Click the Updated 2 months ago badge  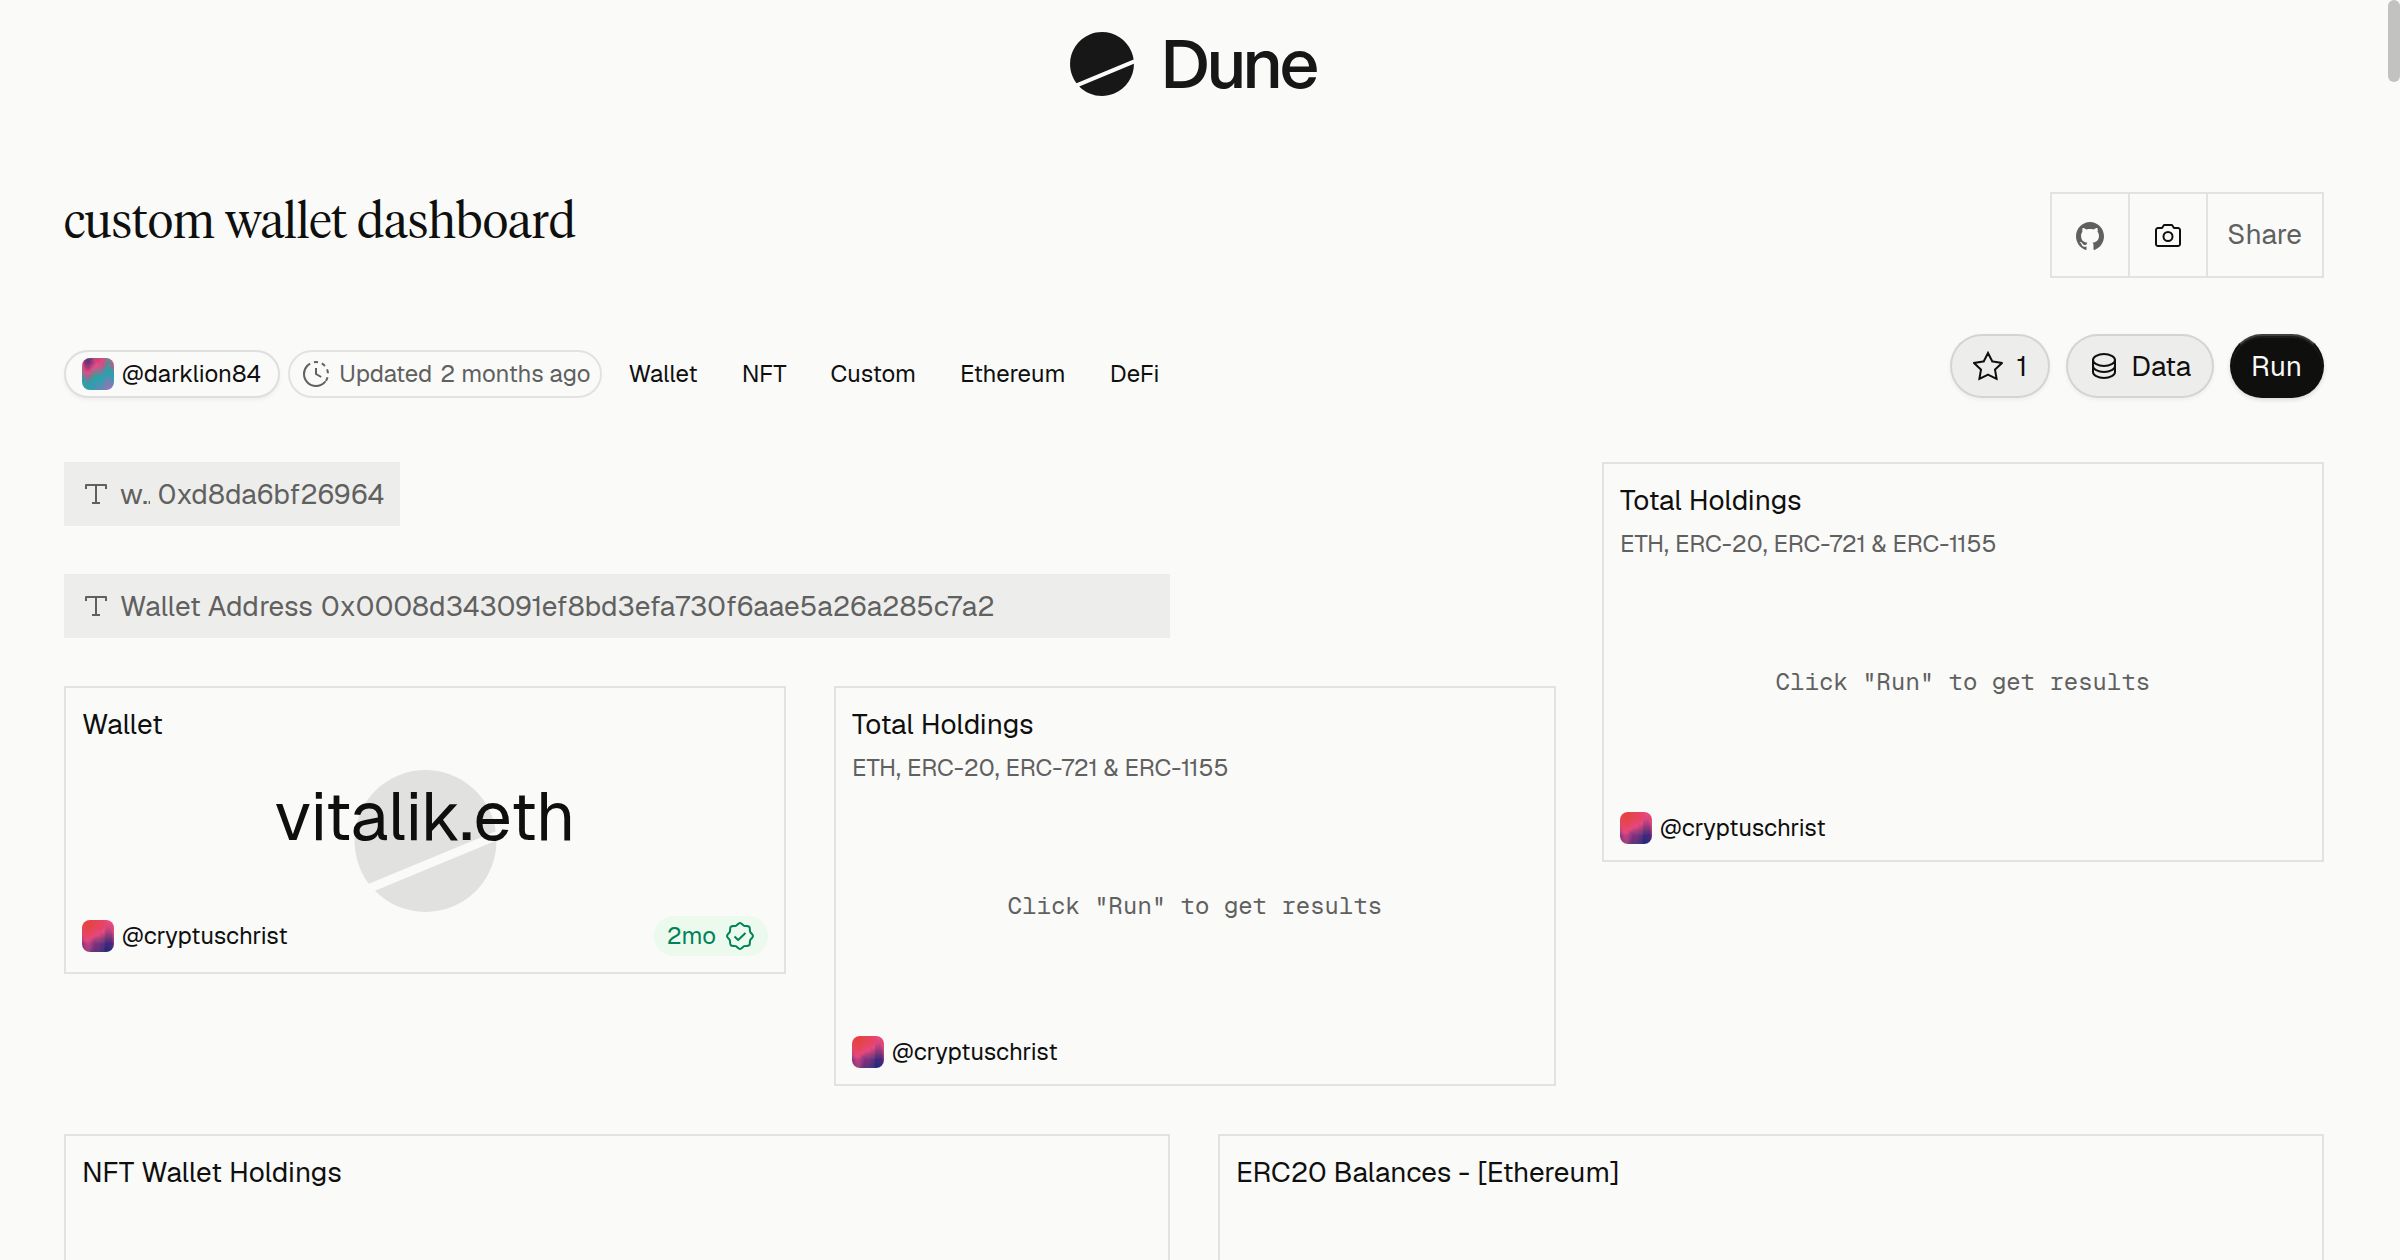coord(445,374)
